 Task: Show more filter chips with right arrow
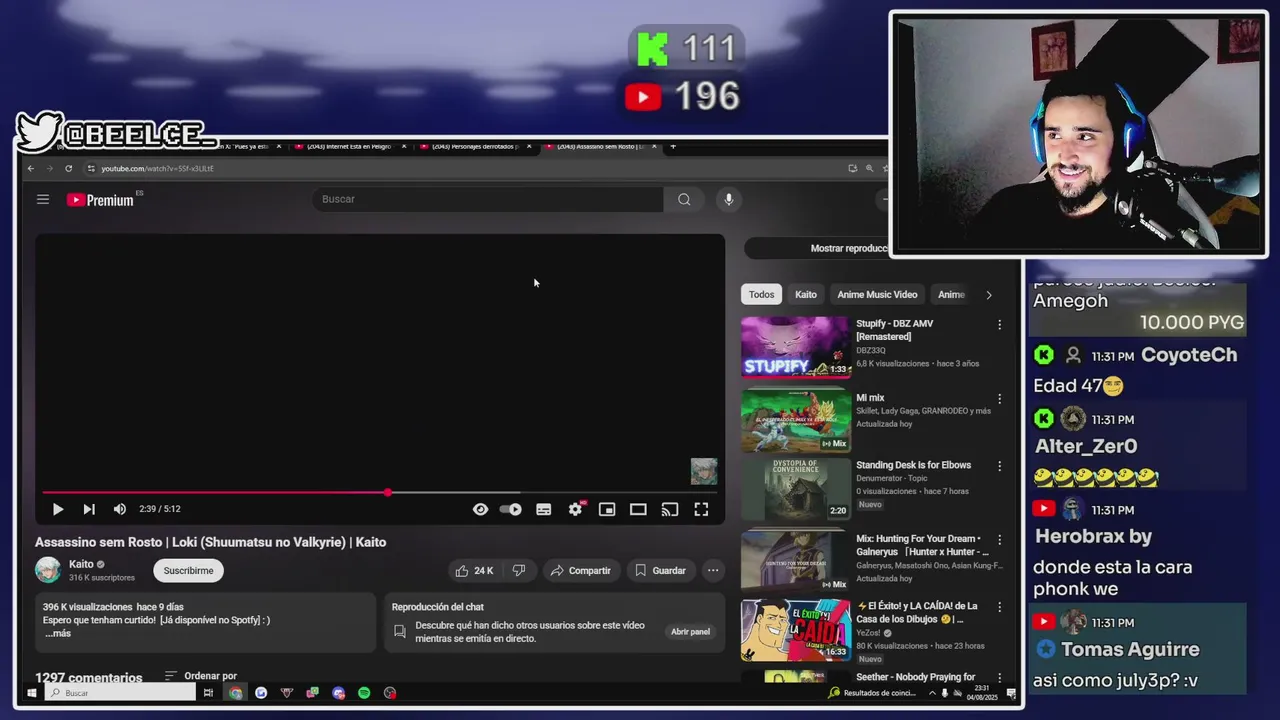click(x=989, y=295)
